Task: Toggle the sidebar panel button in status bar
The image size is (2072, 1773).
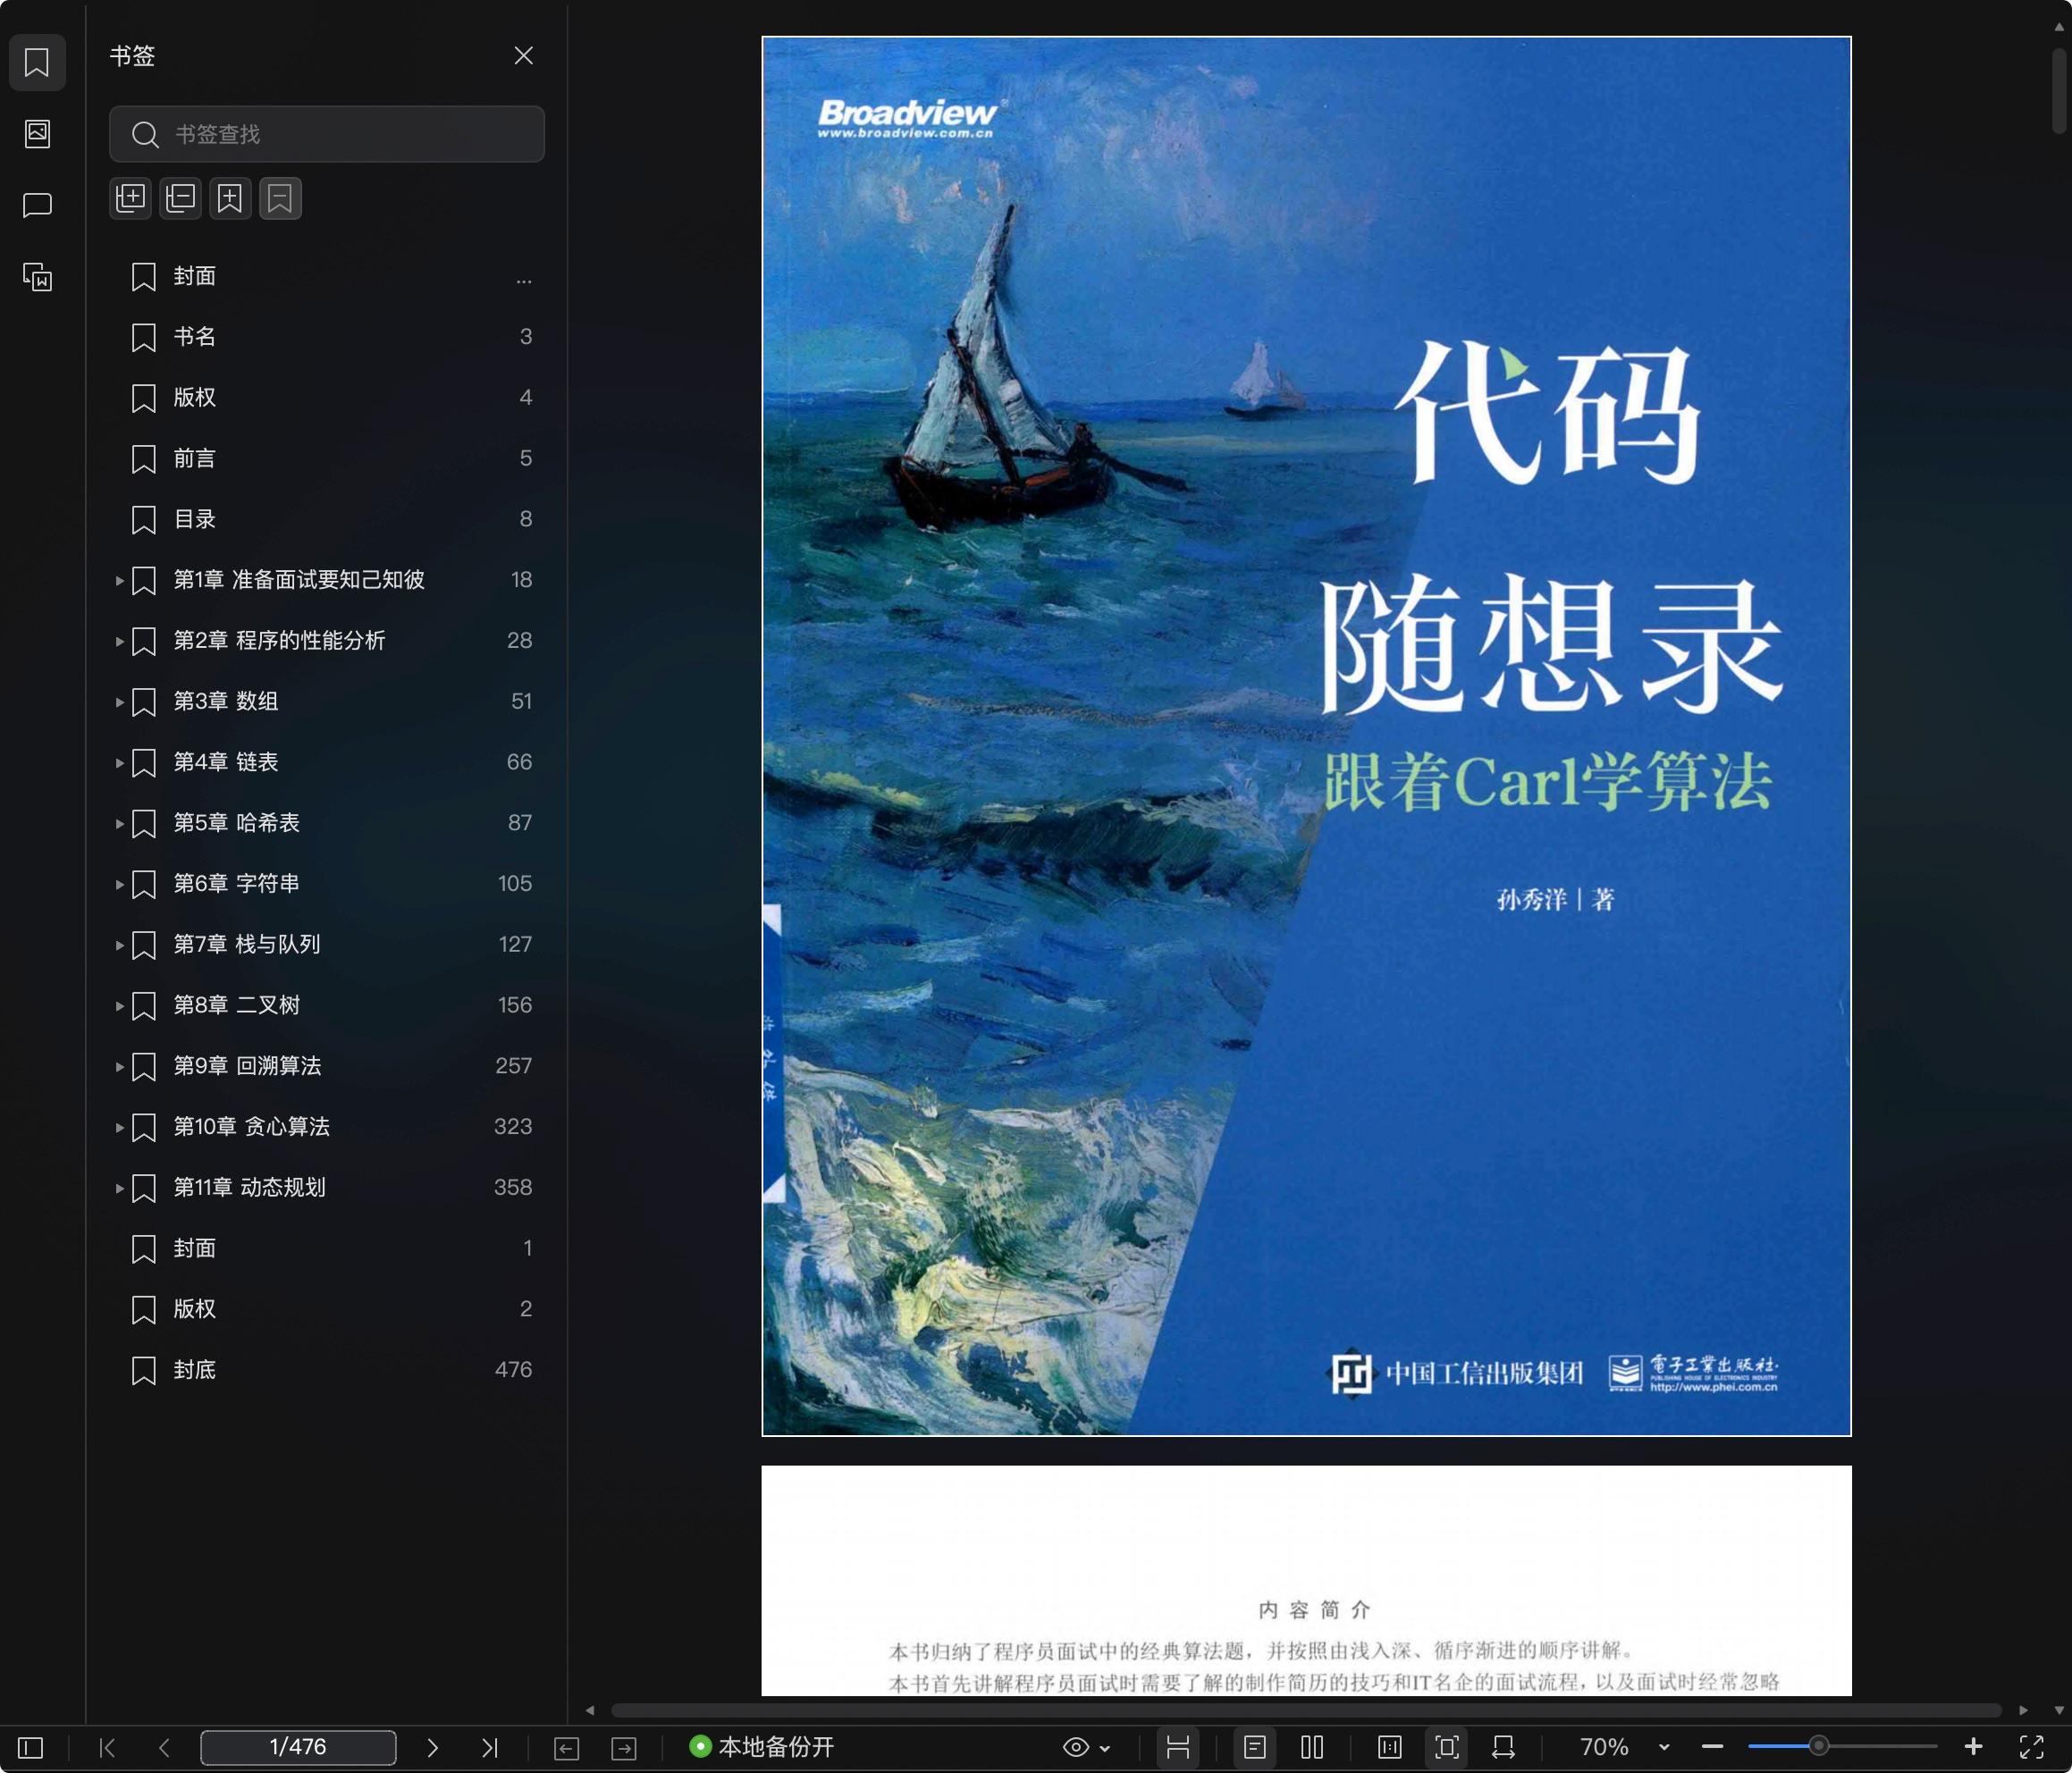Action: (31, 1747)
